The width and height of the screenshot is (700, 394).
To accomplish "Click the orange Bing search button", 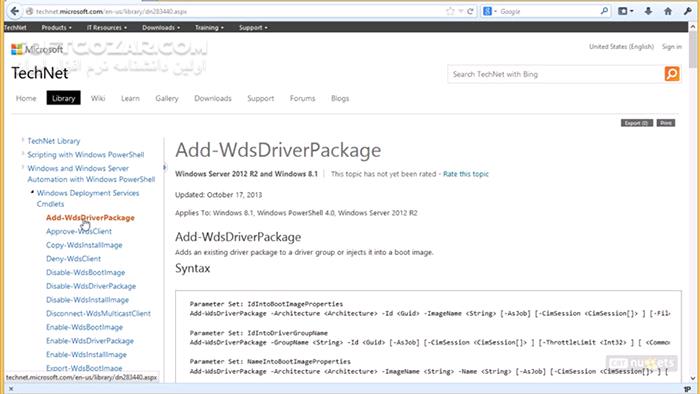I will [x=672, y=74].
